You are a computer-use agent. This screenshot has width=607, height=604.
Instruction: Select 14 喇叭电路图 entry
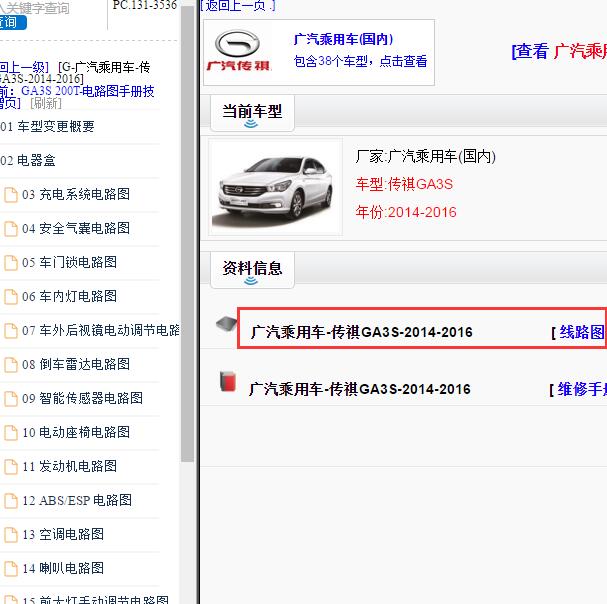[63, 569]
